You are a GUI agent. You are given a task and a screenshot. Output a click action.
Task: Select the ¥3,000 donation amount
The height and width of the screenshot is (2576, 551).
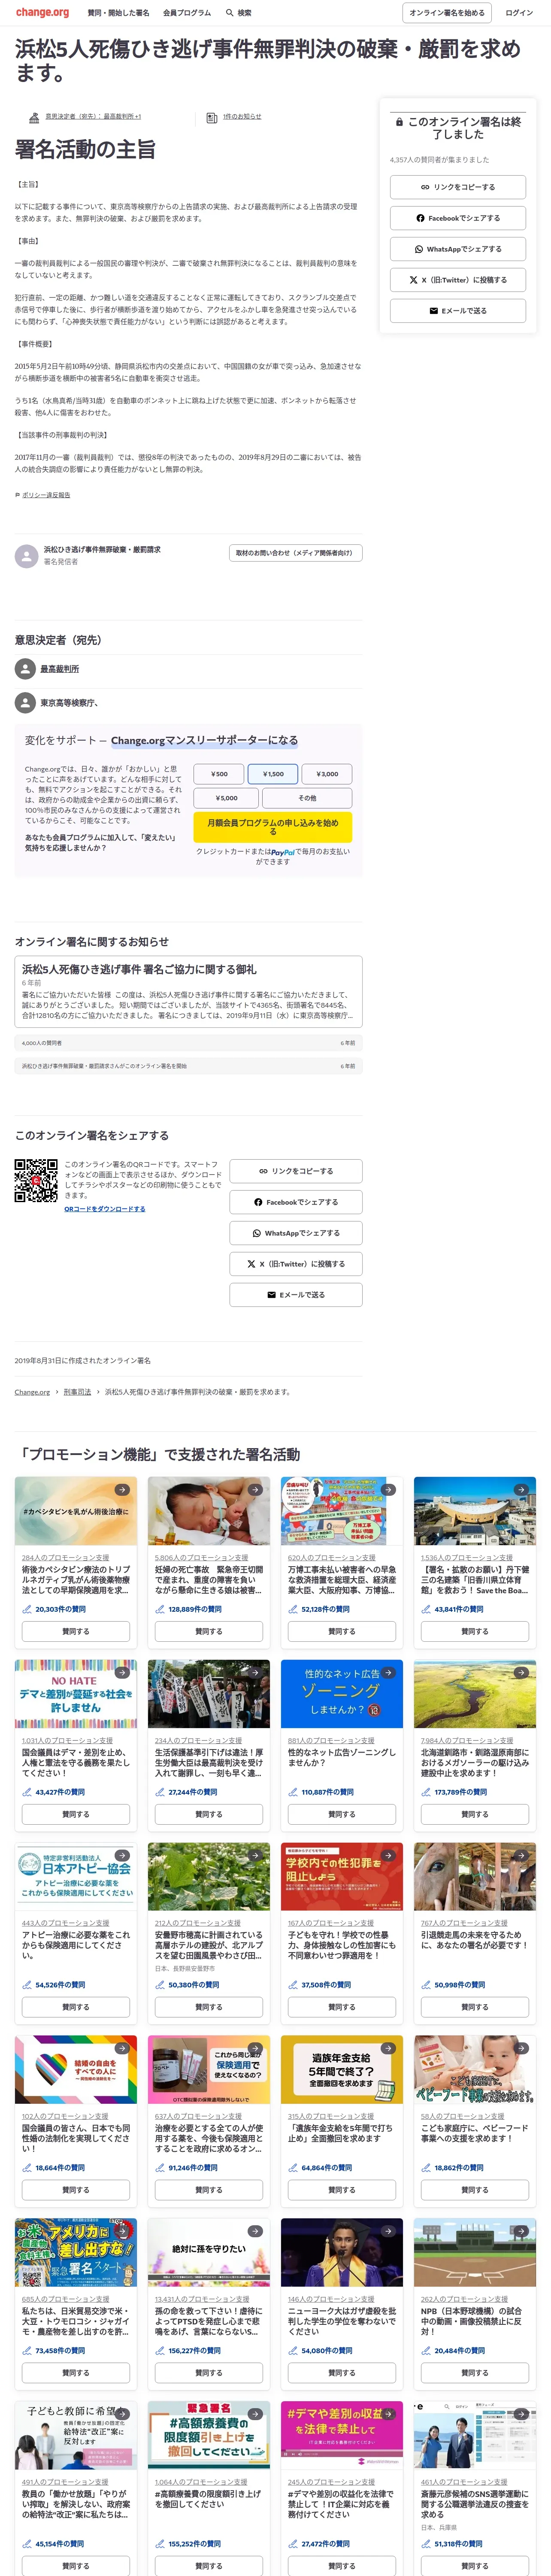point(327,774)
